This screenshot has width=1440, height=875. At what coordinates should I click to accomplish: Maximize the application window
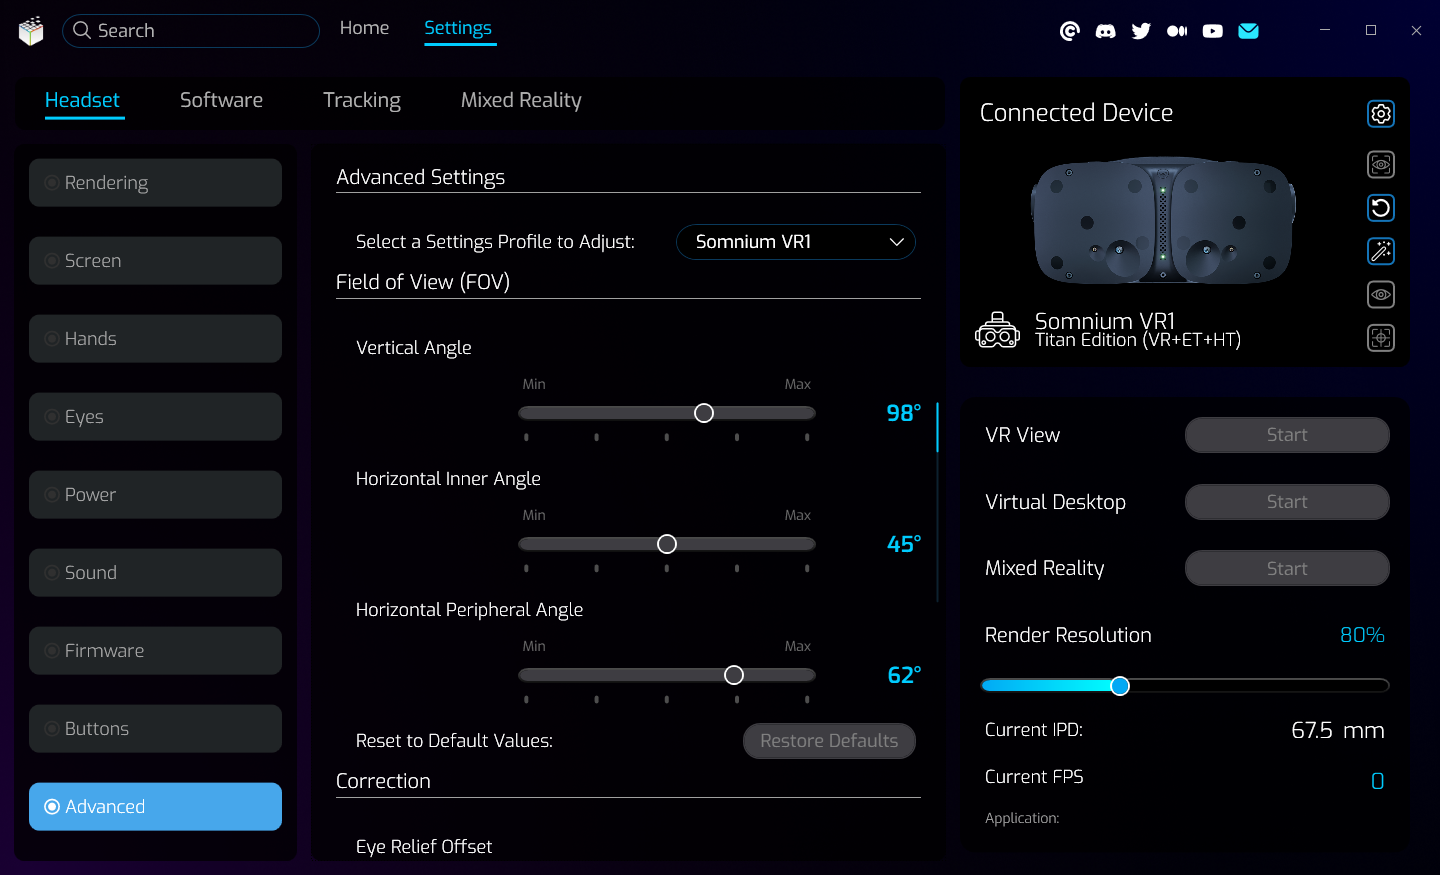pyautogui.click(x=1371, y=30)
